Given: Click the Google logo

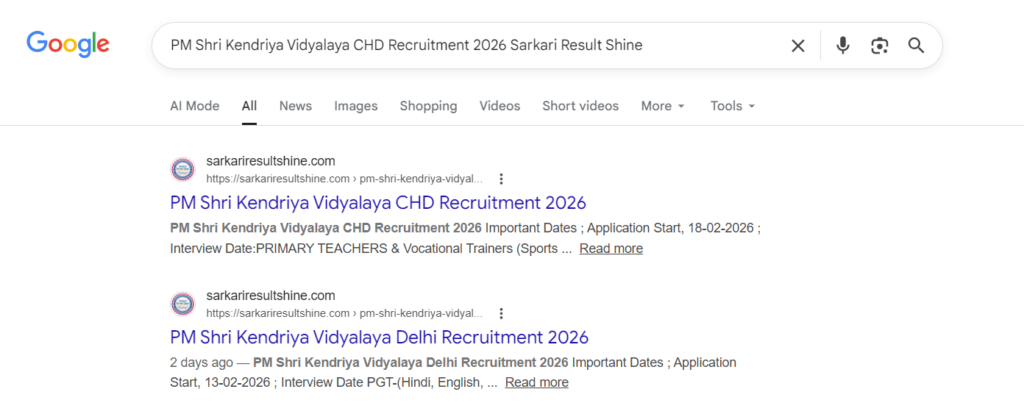Looking at the screenshot, I should (68, 44).
